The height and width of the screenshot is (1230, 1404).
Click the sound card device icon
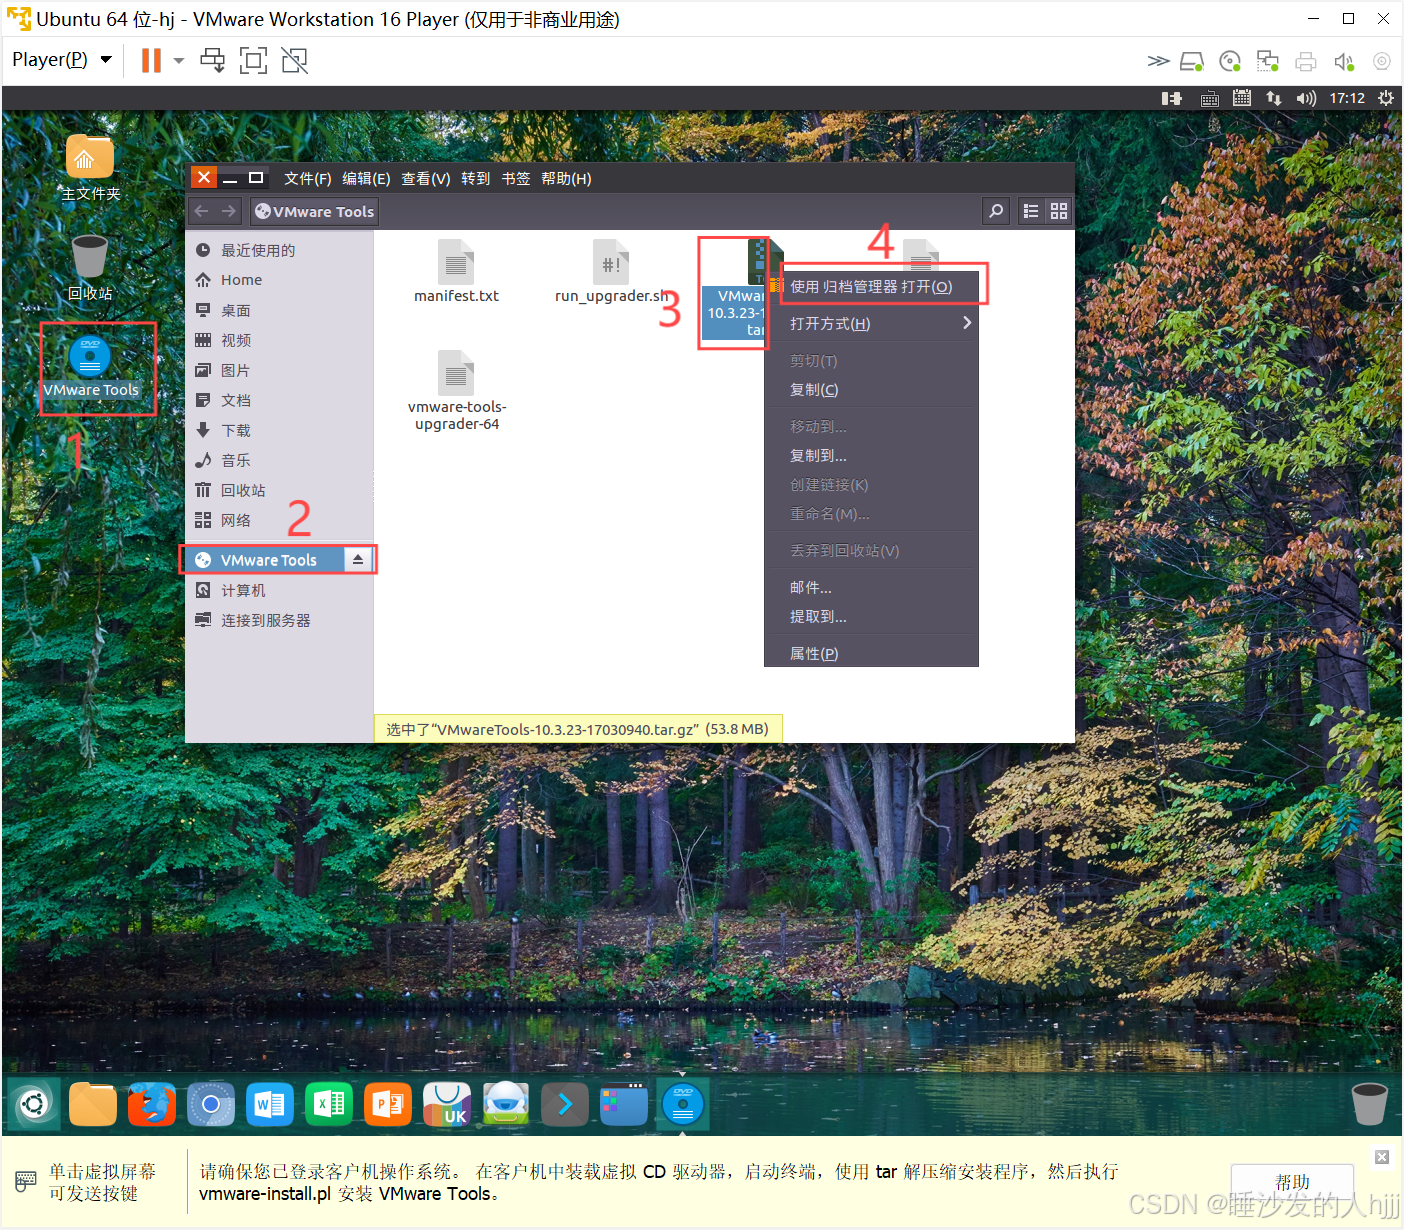[1344, 62]
